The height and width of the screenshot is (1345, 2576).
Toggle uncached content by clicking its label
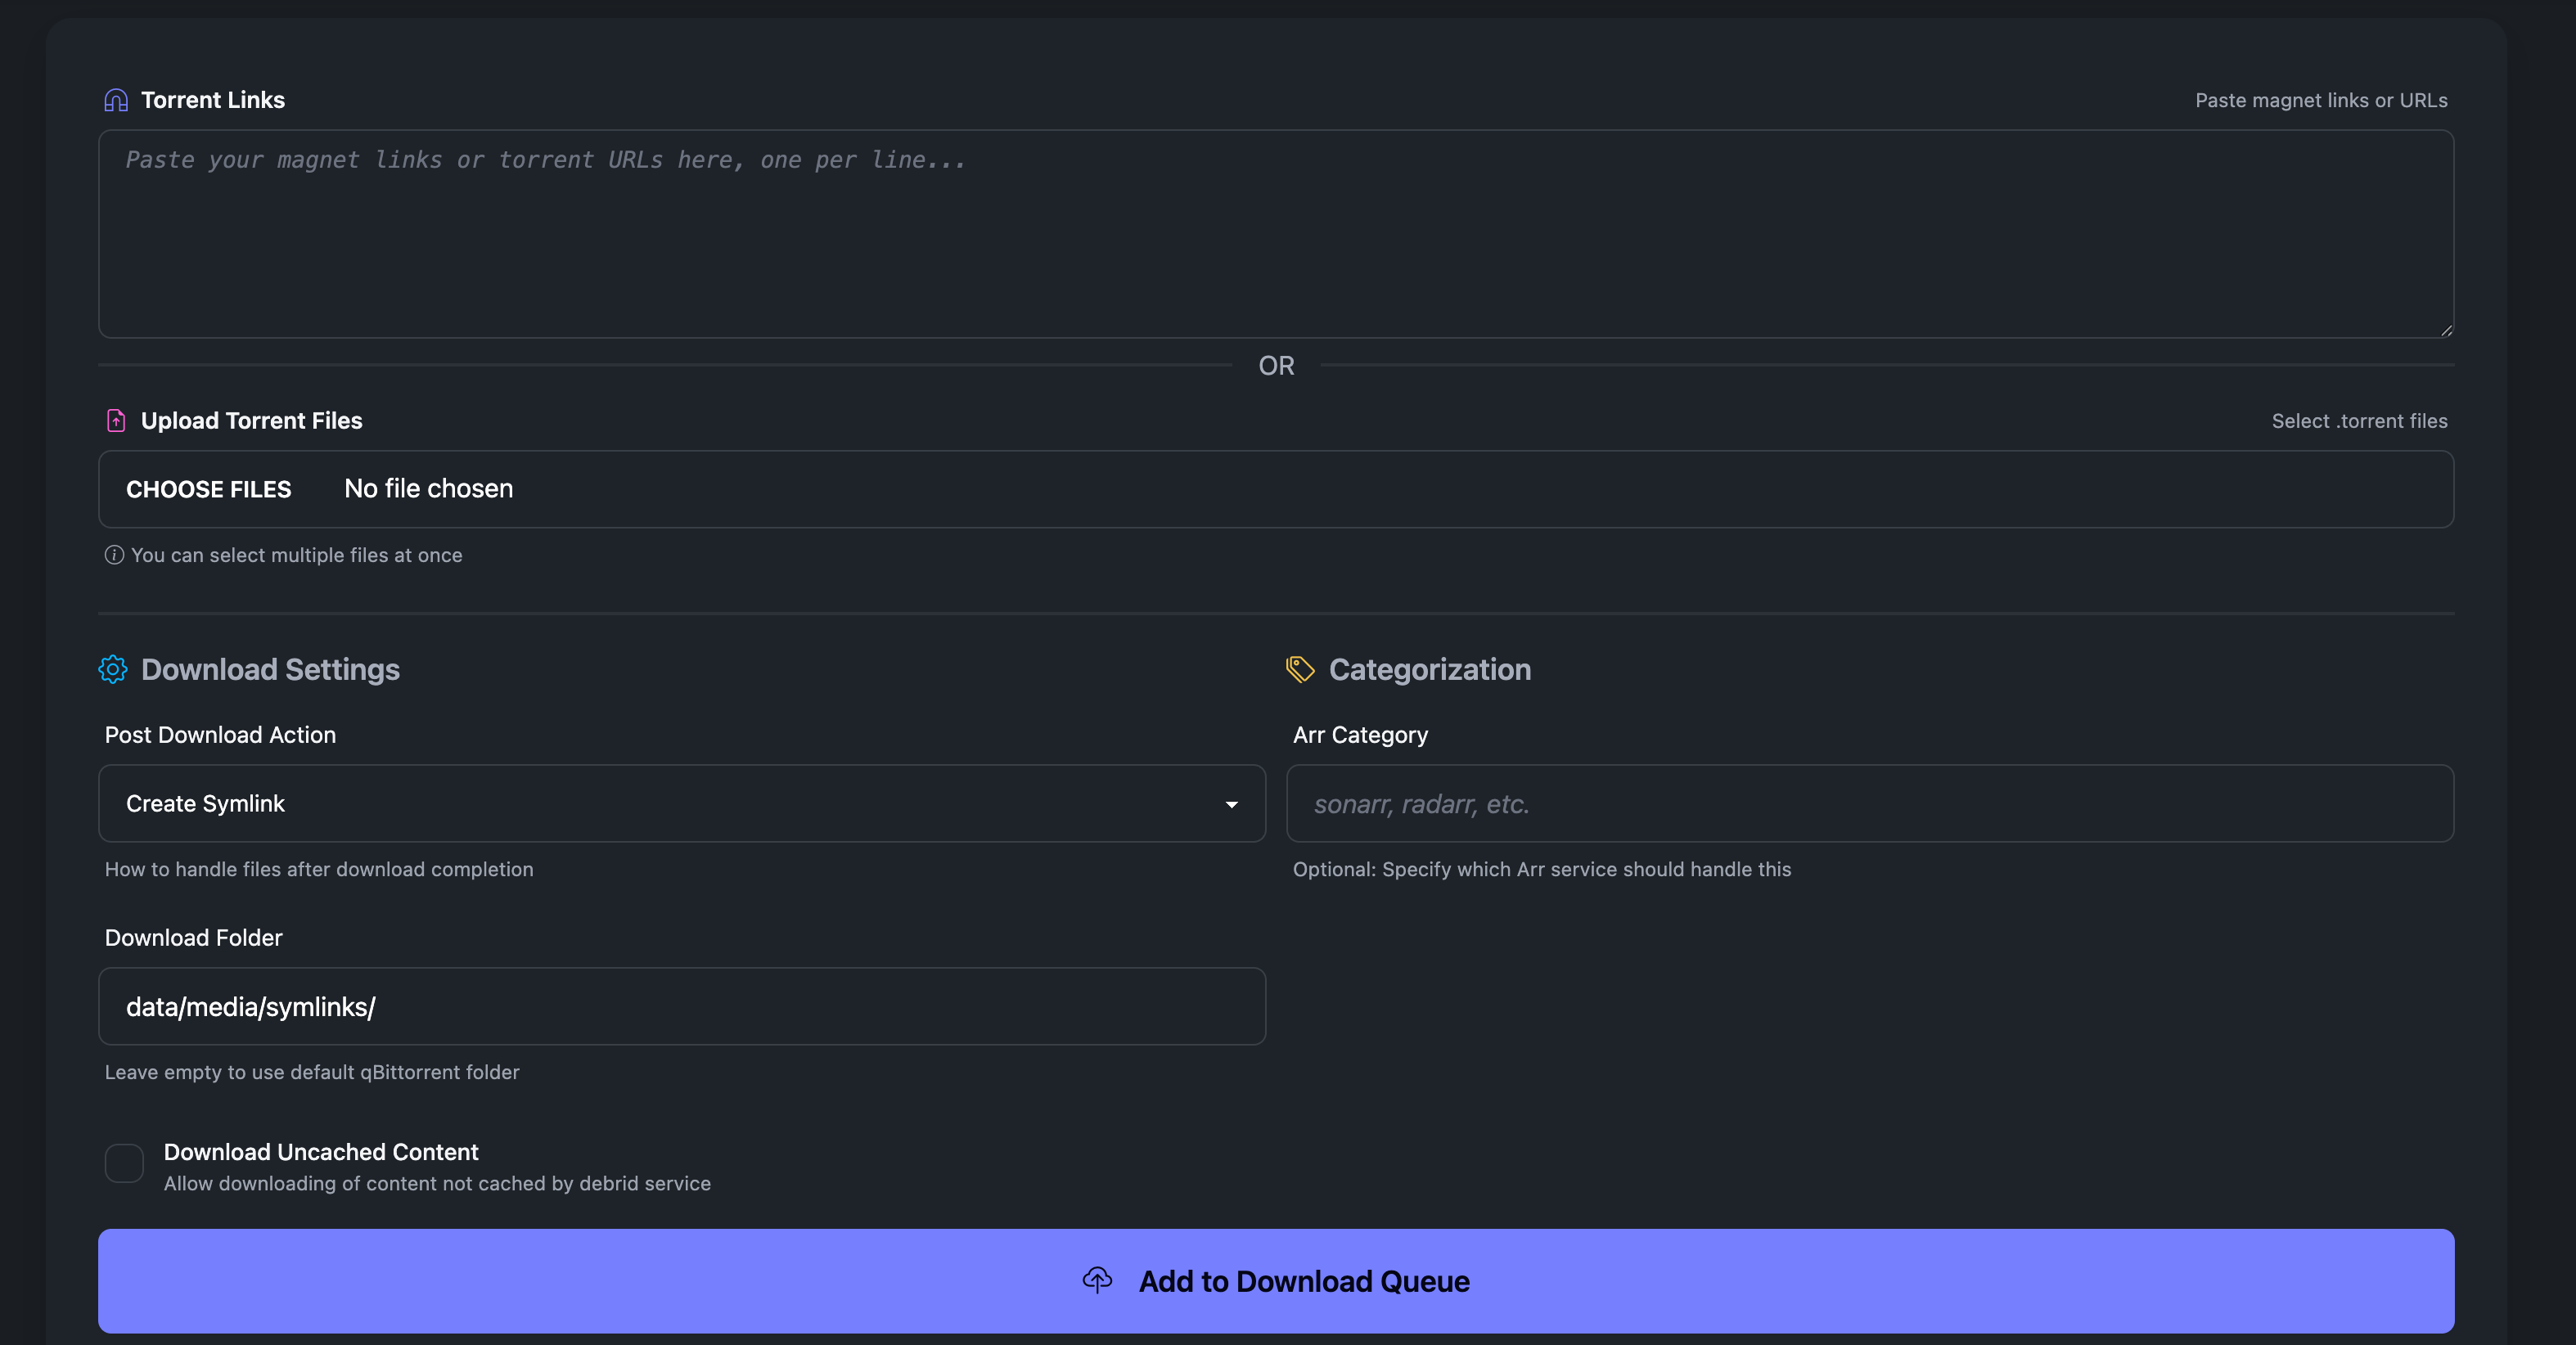tap(320, 1152)
